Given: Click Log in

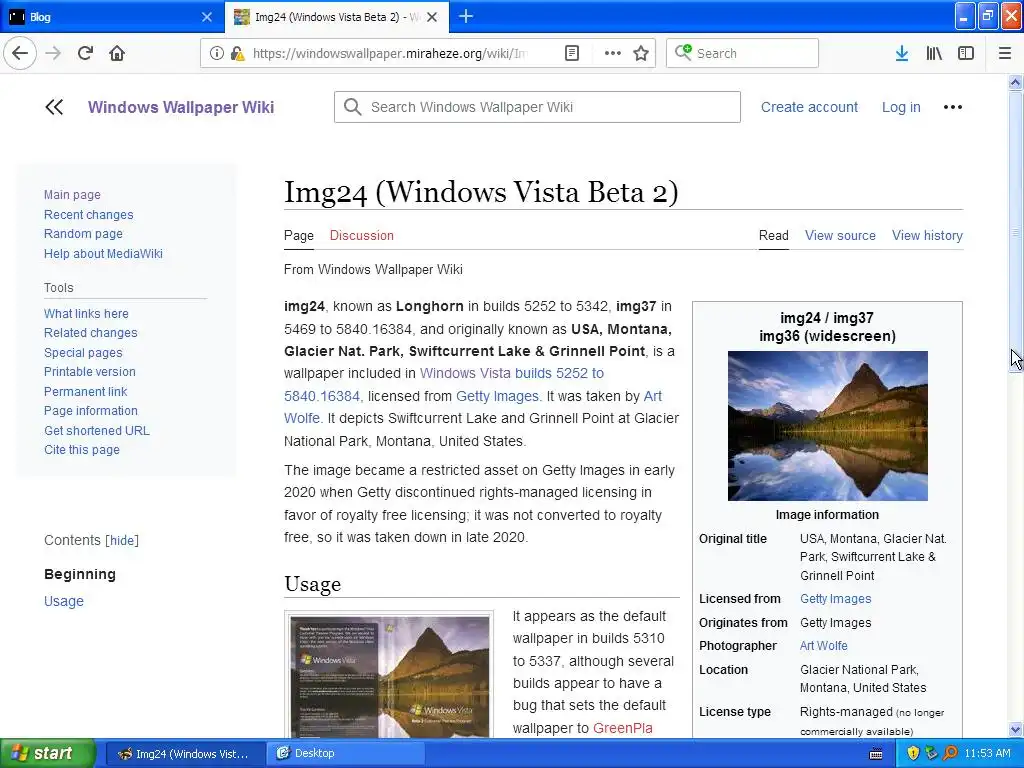Looking at the screenshot, I should pyautogui.click(x=901, y=107).
